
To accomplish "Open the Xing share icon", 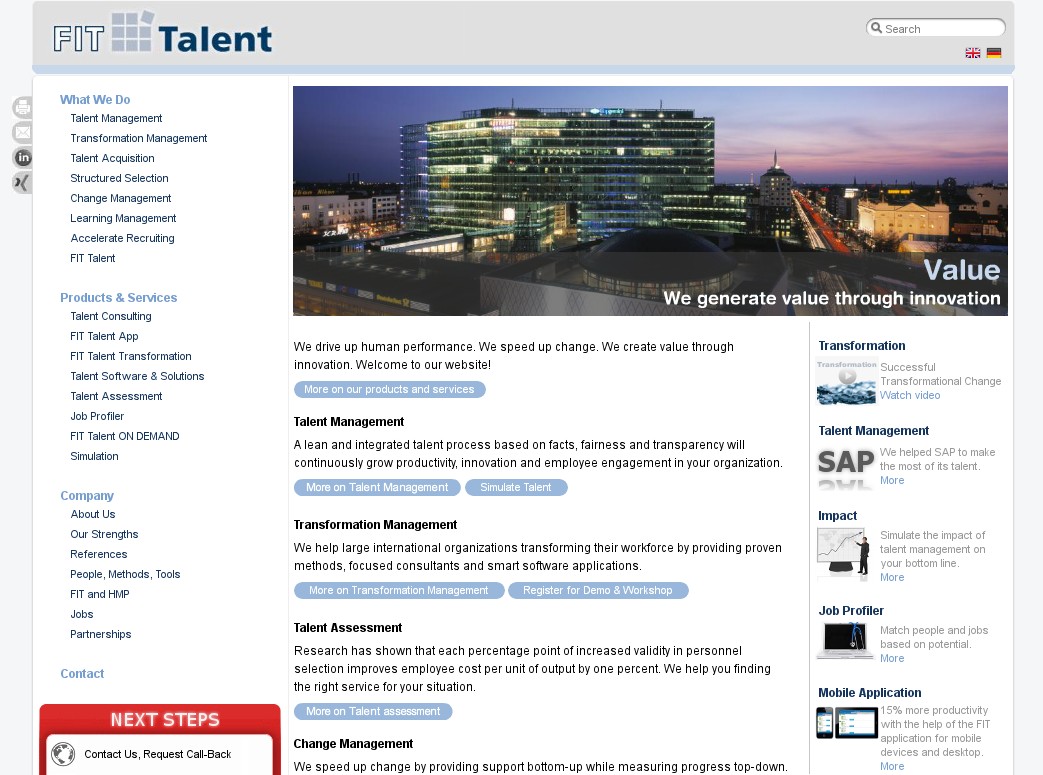I will pyautogui.click(x=23, y=183).
